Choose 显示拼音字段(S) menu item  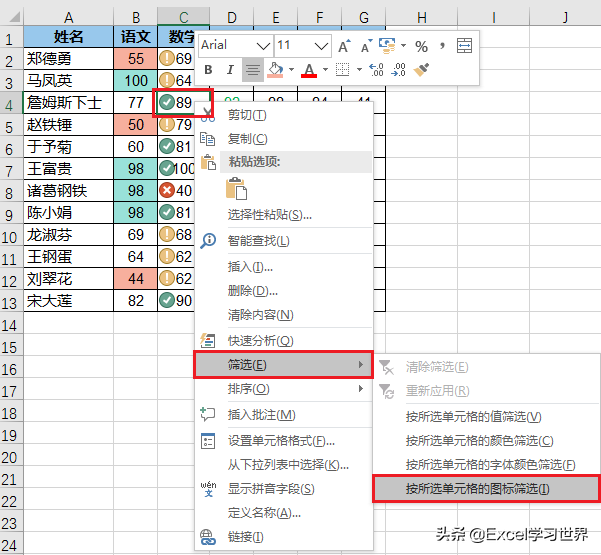pos(284,489)
